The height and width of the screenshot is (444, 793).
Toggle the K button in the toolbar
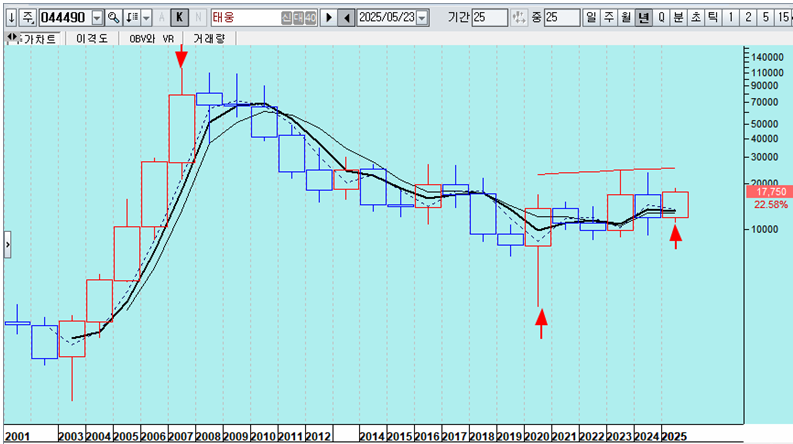tap(179, 18)
